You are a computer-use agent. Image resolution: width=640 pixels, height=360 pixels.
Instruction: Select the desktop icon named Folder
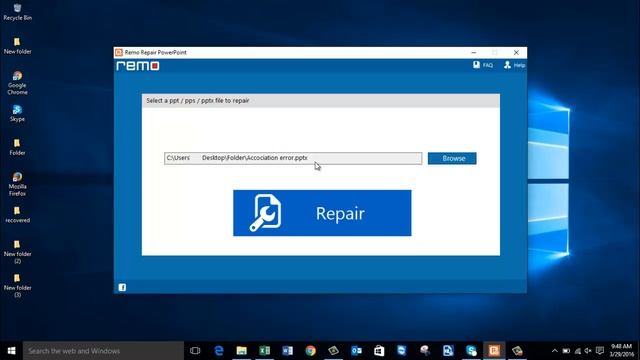(17, 147)
